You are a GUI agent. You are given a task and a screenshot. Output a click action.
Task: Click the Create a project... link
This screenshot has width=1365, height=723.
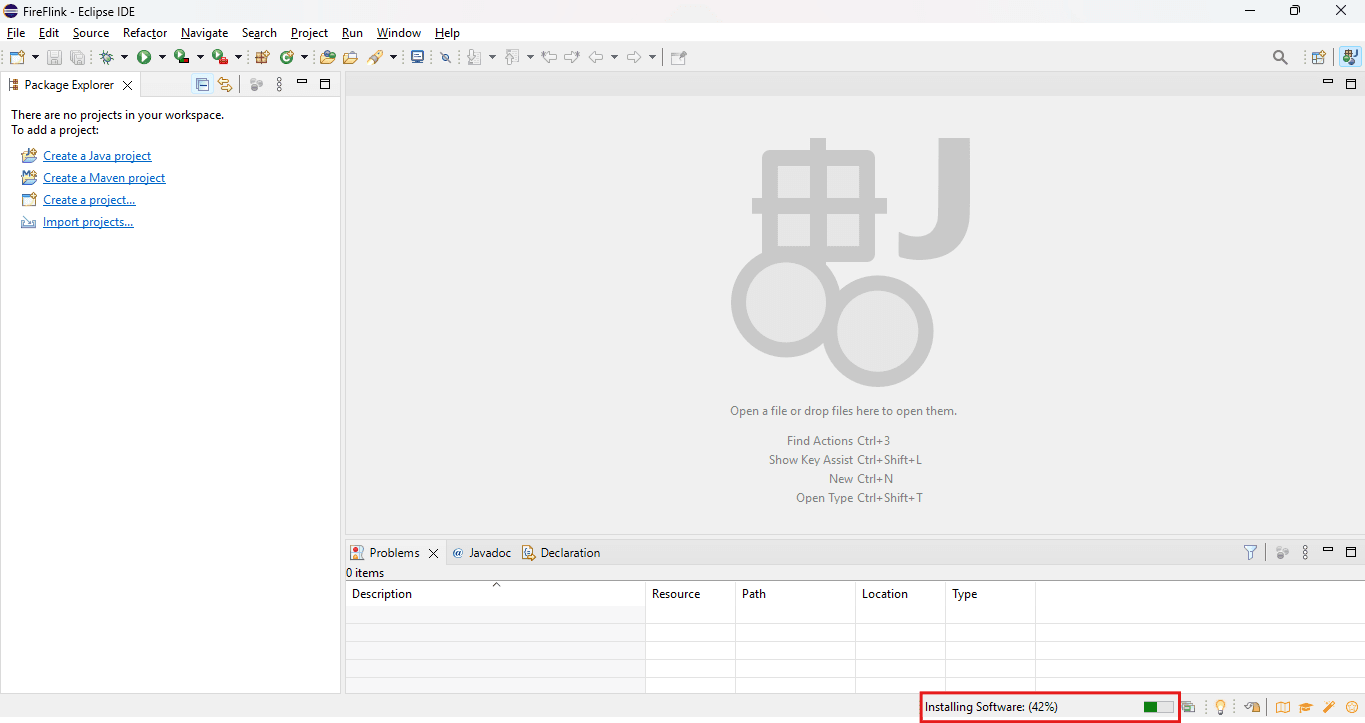tap(89, 200)
